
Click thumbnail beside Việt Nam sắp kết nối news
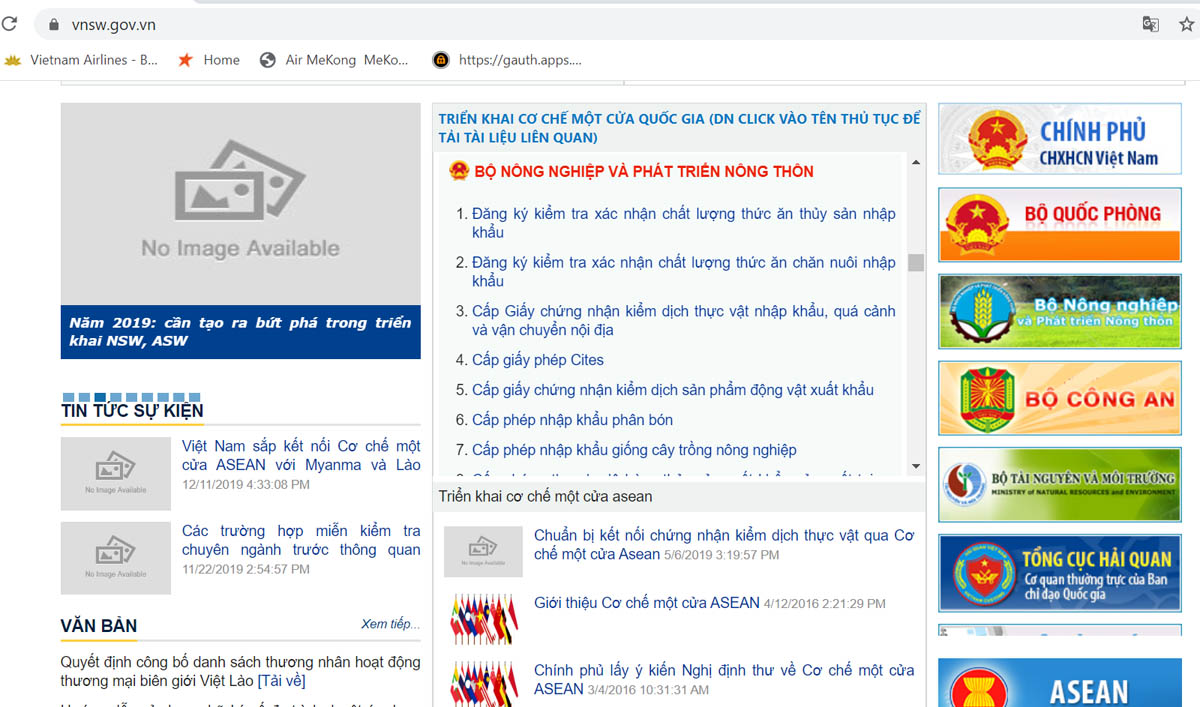[x=115, y=473]
